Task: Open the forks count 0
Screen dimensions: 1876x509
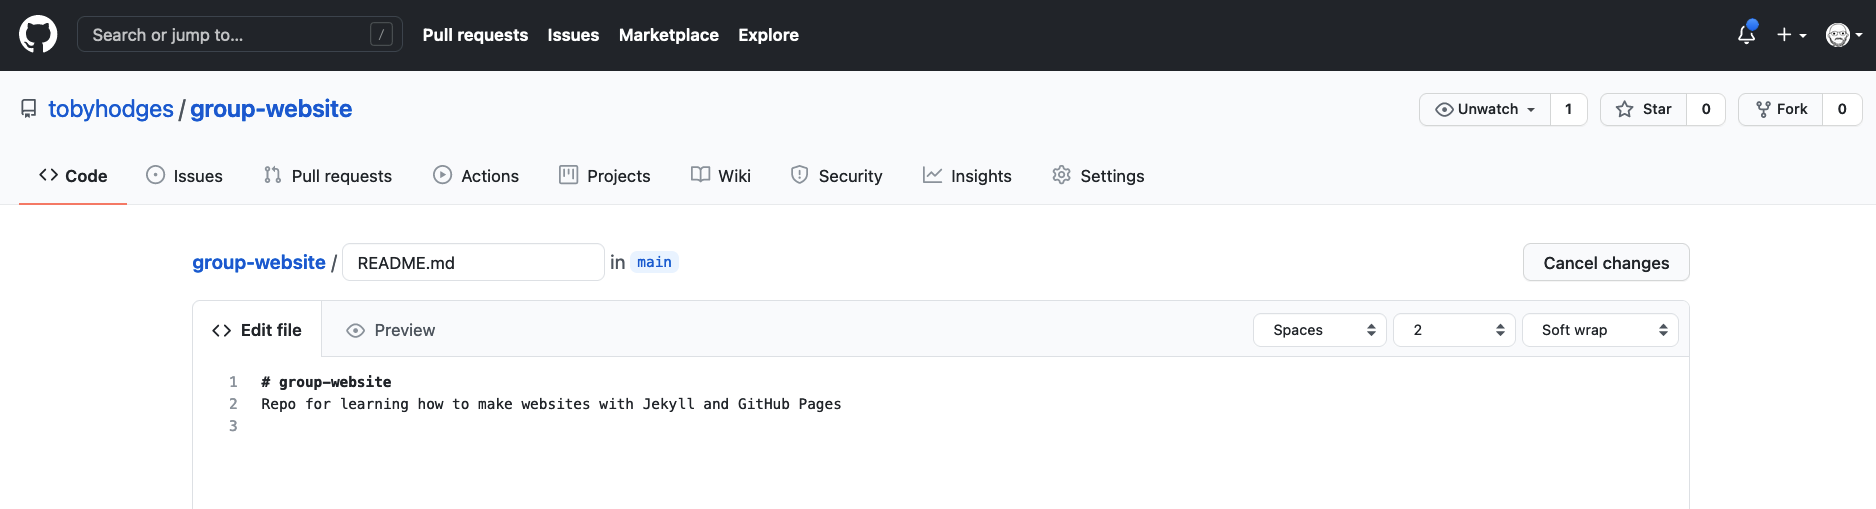Action: pyautogui.click(x=1842, y=109)
